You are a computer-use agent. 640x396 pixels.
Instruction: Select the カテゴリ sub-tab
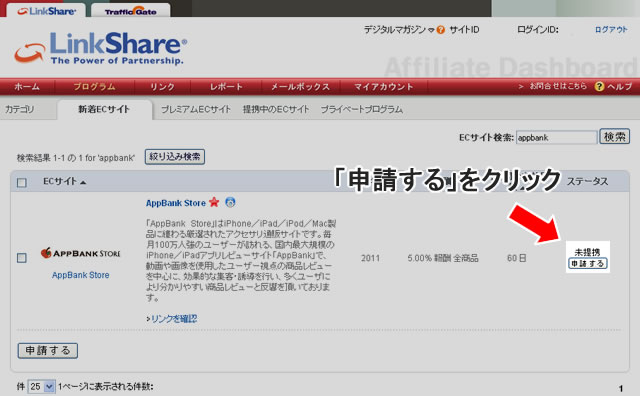pos(20,109)
